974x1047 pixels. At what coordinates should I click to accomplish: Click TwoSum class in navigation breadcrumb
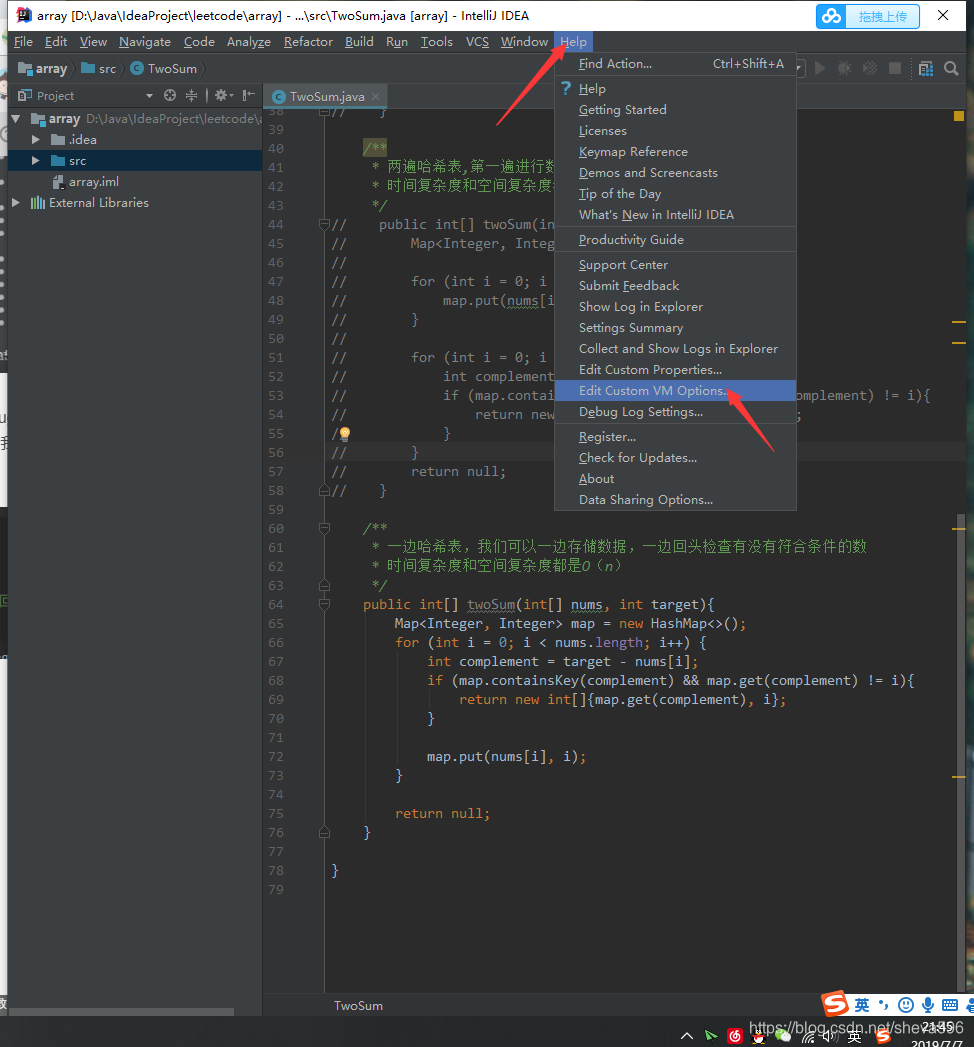click(x=164, y=68)
